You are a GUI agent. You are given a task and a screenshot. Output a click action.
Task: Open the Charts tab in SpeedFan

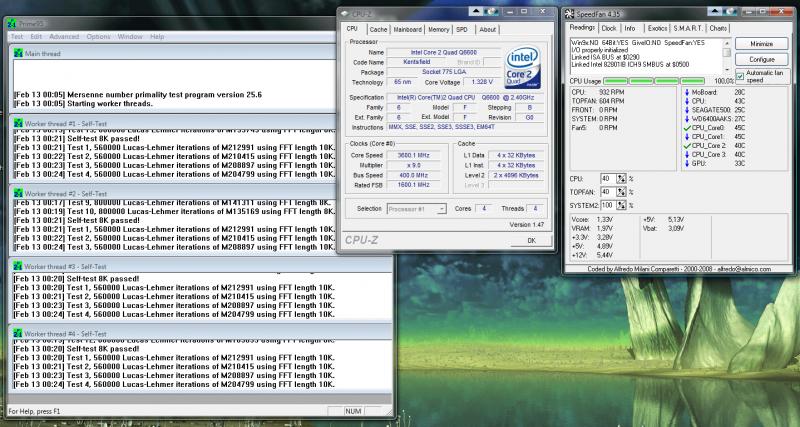[x=718, y=29]
